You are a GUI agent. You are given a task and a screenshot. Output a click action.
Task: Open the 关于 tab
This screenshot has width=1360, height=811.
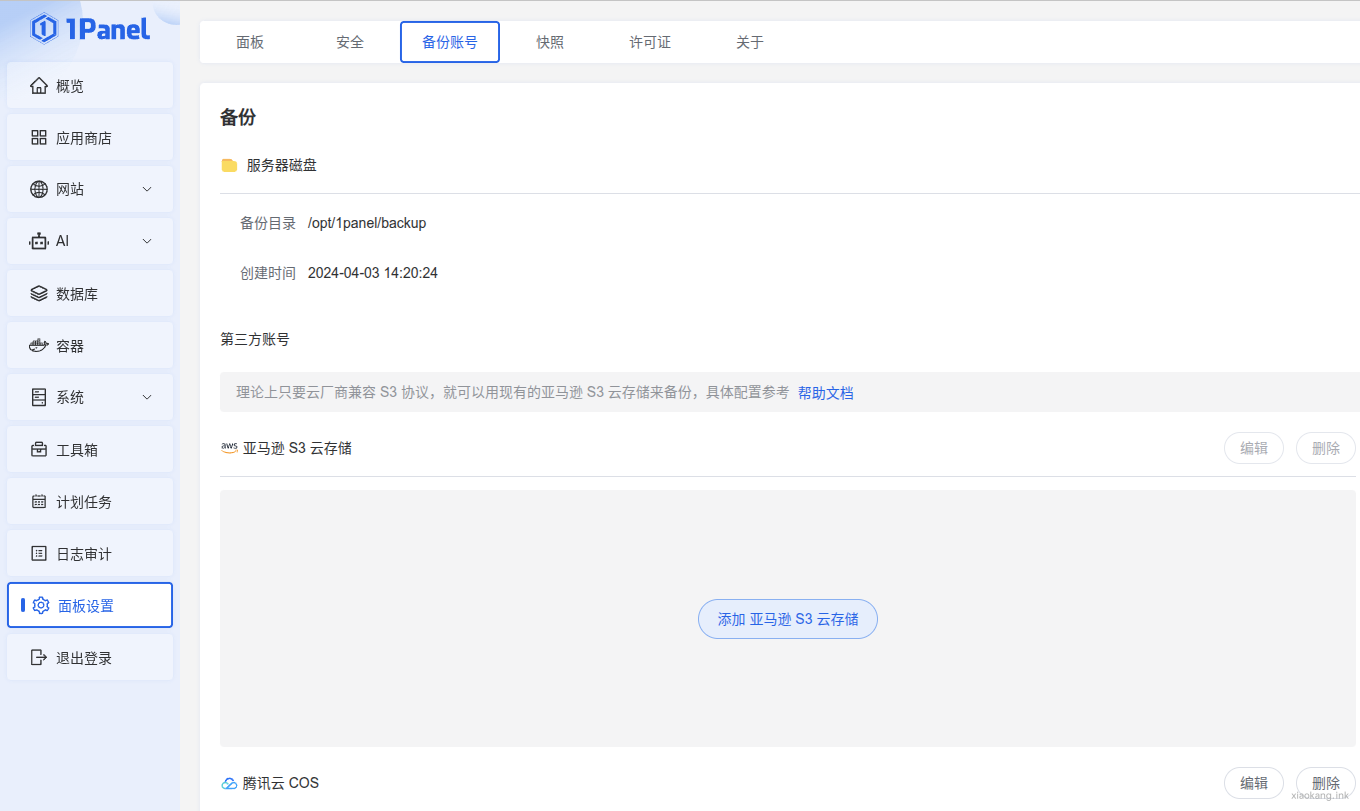click(x=750, y=42)
